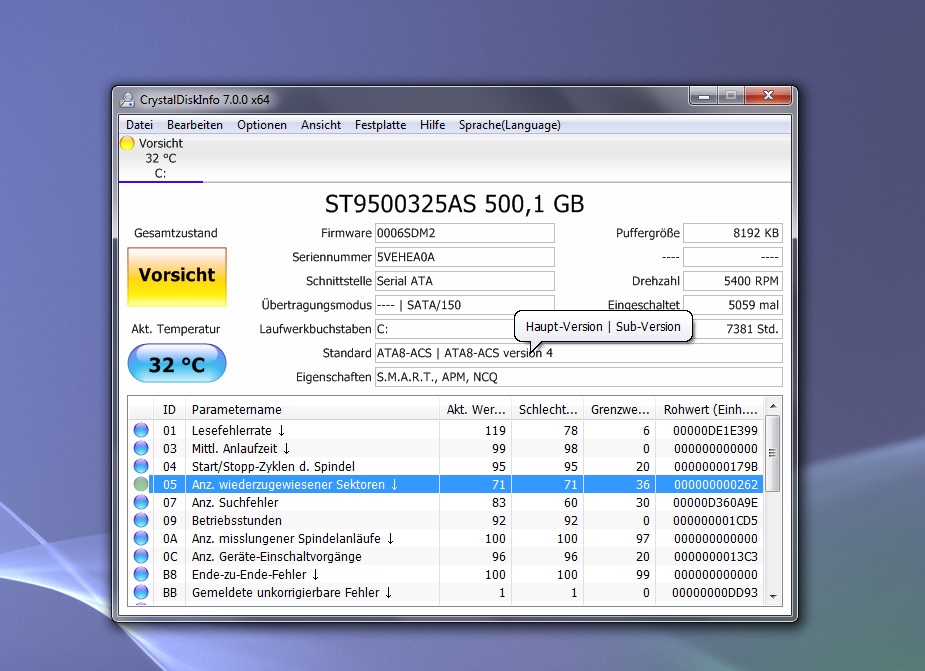The width and height of the screenshot is (925, 671).
Task: Click scrollbar up arrow of SMART list
Action: click(773, 406)
